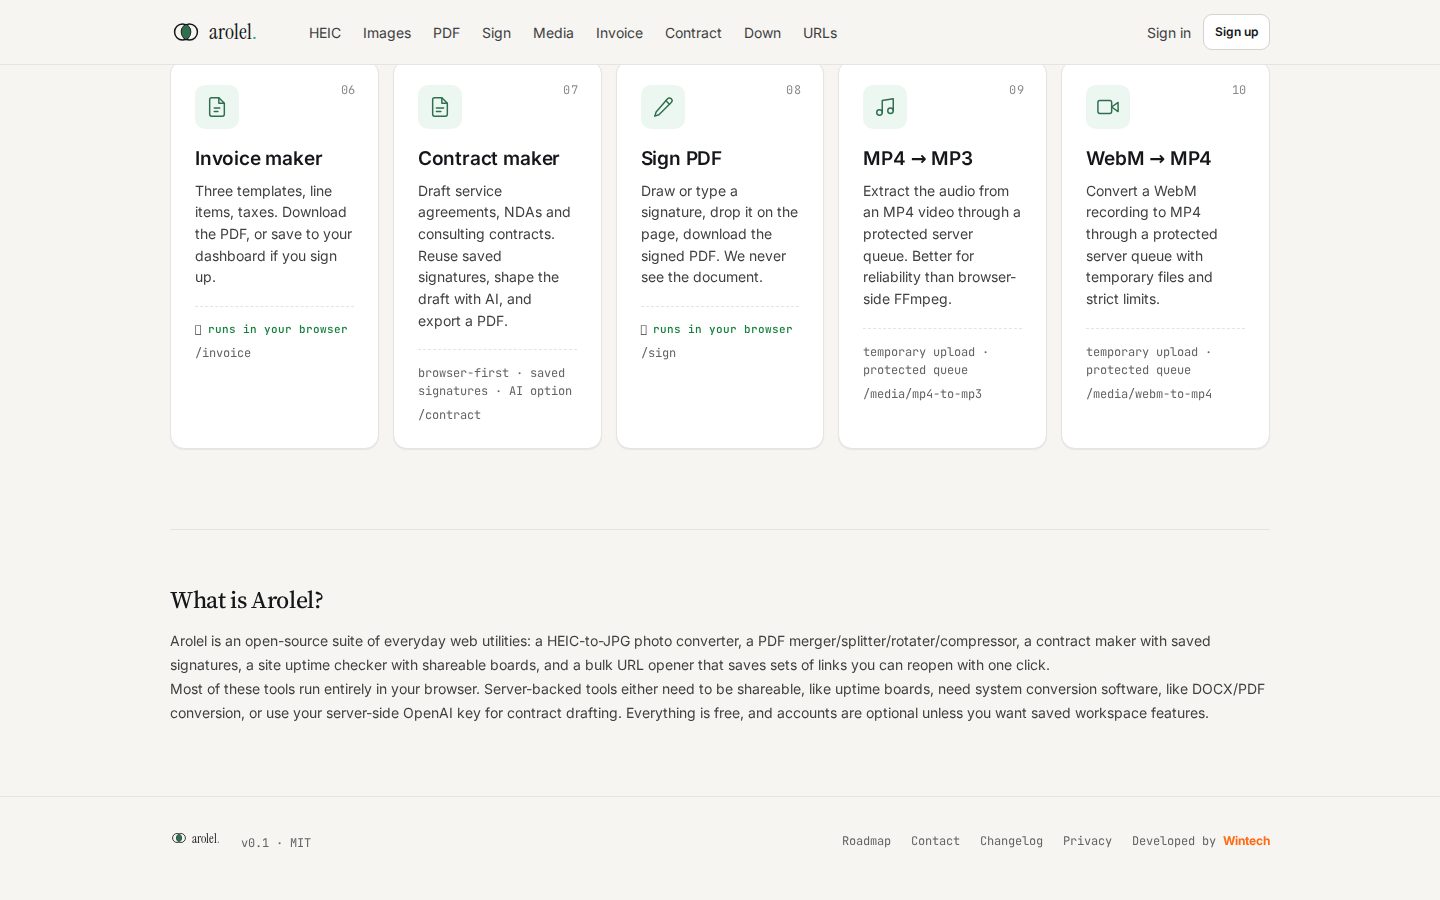This screenshot has height=900, width=1440.
Task: Click the /media/webm-to-mp4 path text
Action: click(1149, 394)
